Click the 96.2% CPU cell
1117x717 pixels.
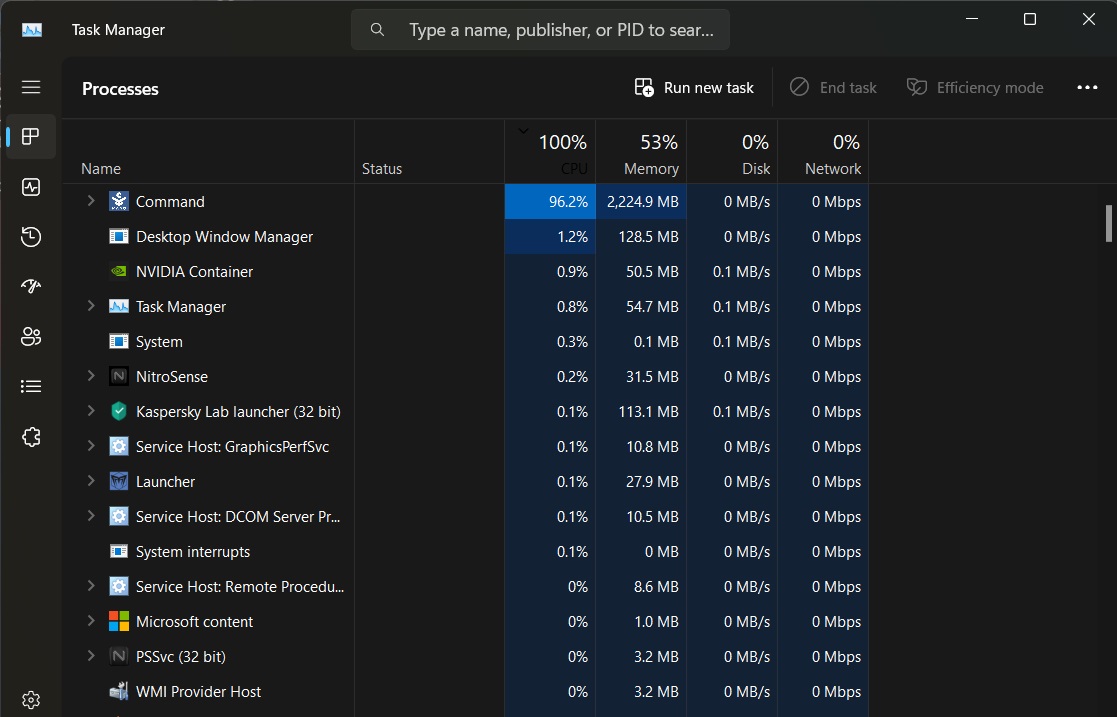coord(550,202)
